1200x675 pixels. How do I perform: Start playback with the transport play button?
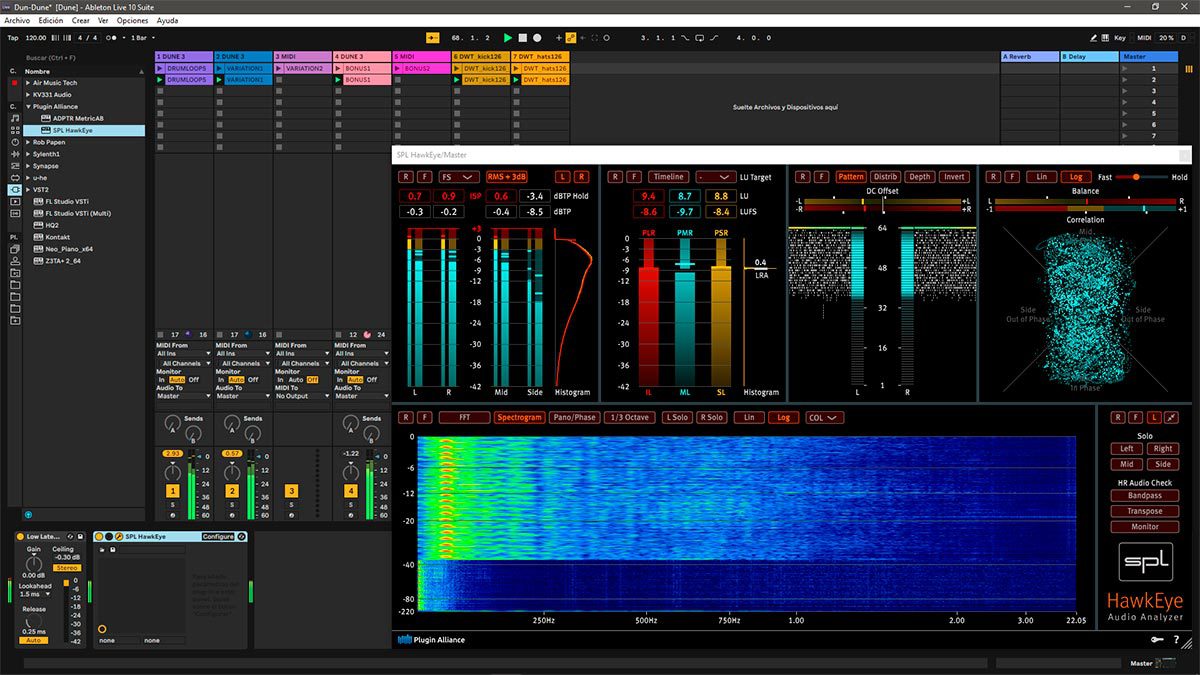pyautogui.click(x=507, y=38)
